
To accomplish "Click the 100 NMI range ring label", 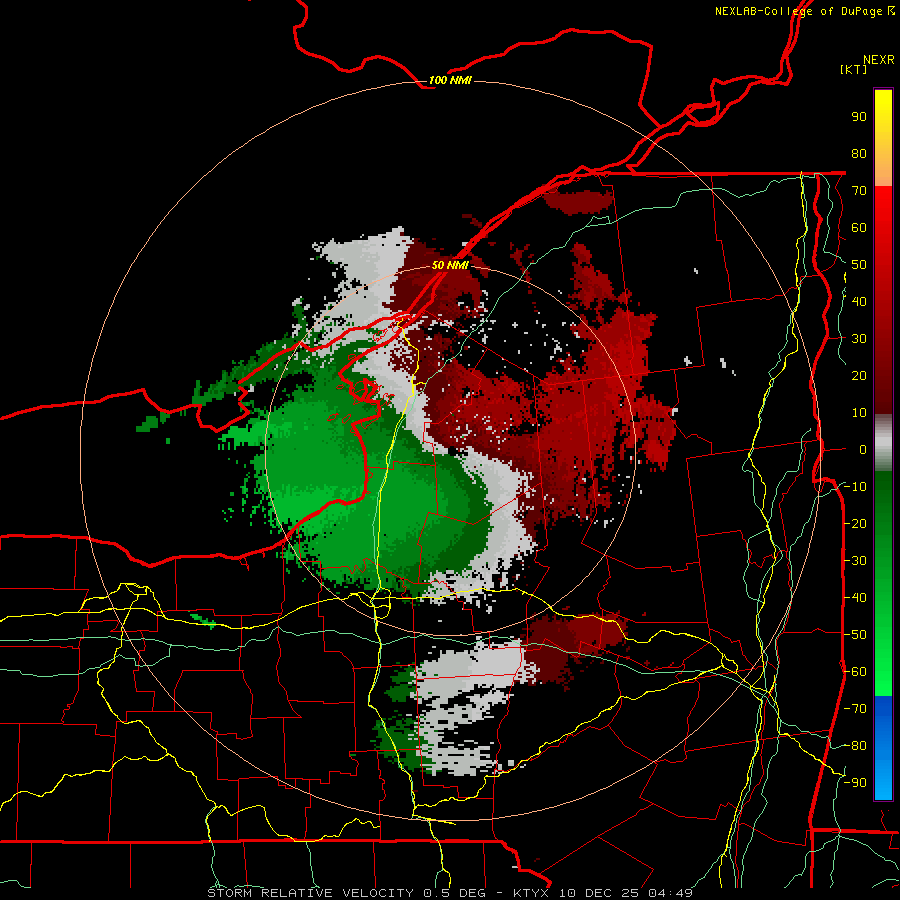I will [x=450, y=80].
